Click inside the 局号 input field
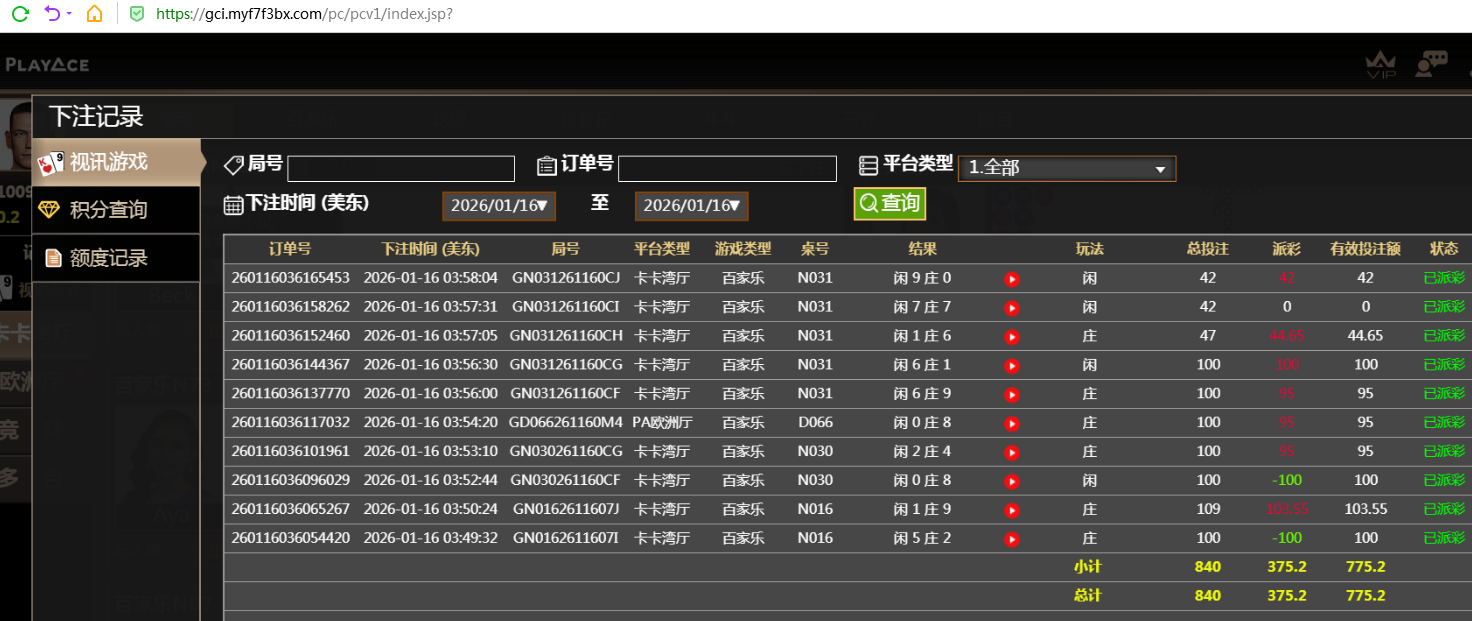Viewport: 1472px width, 621px height. [400, 168]
